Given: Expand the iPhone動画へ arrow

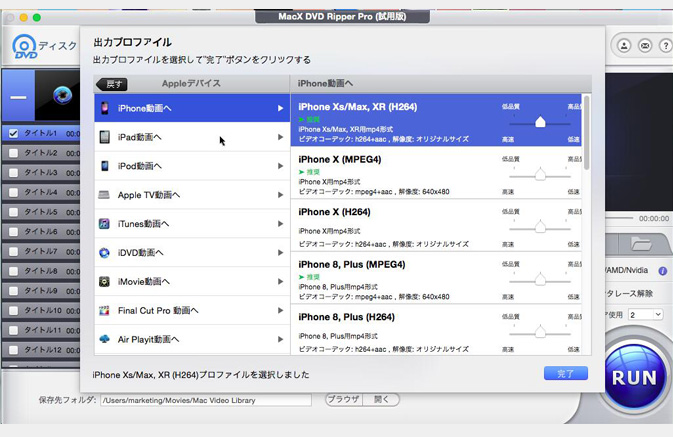Looking at the screenshot, I should tap(280, 108).
